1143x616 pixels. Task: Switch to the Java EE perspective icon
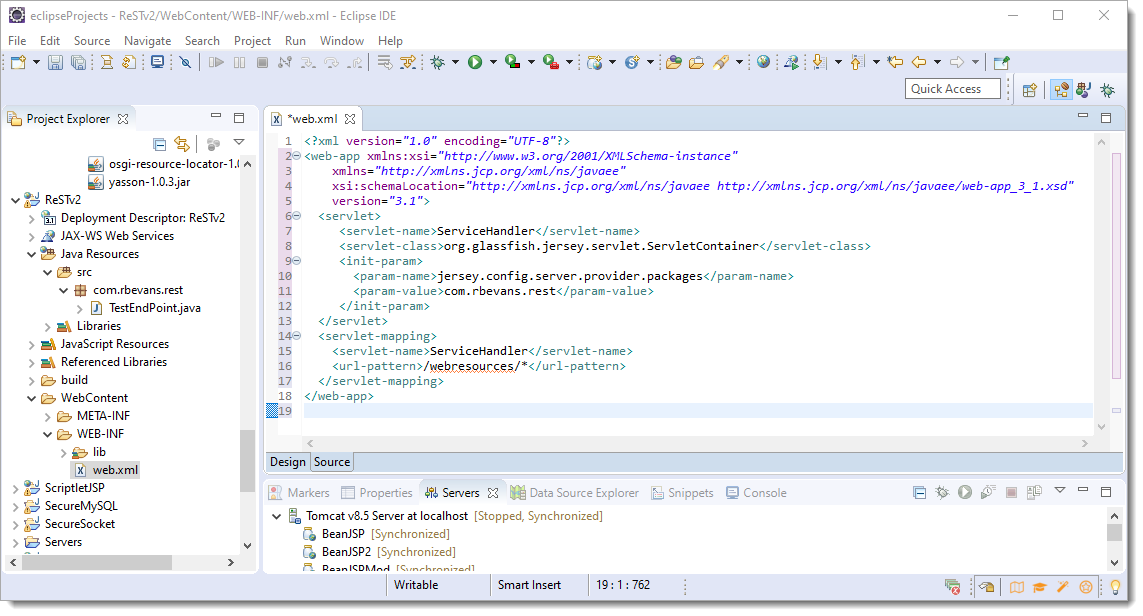pyautogui.click(x=1061, y=90)
